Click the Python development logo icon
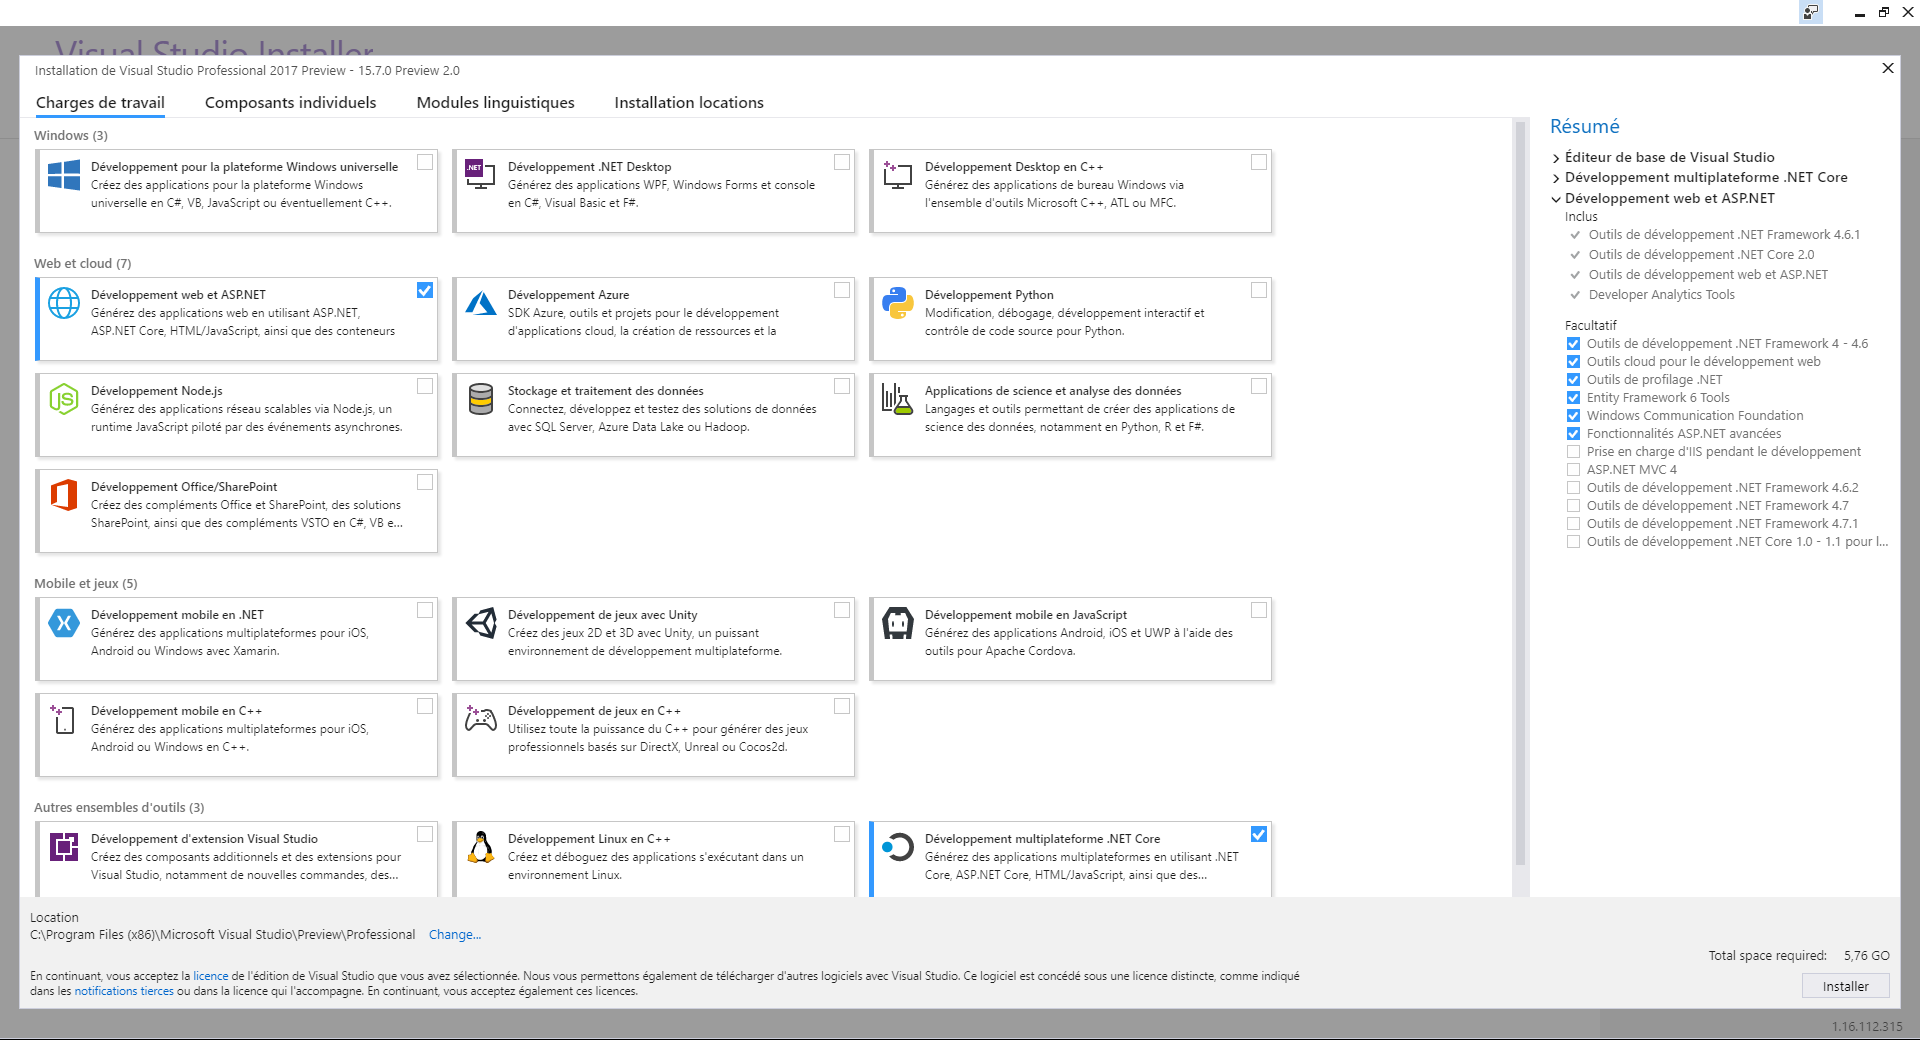Viewport: 1920px width, 1040px height. [x=898, y=303]
